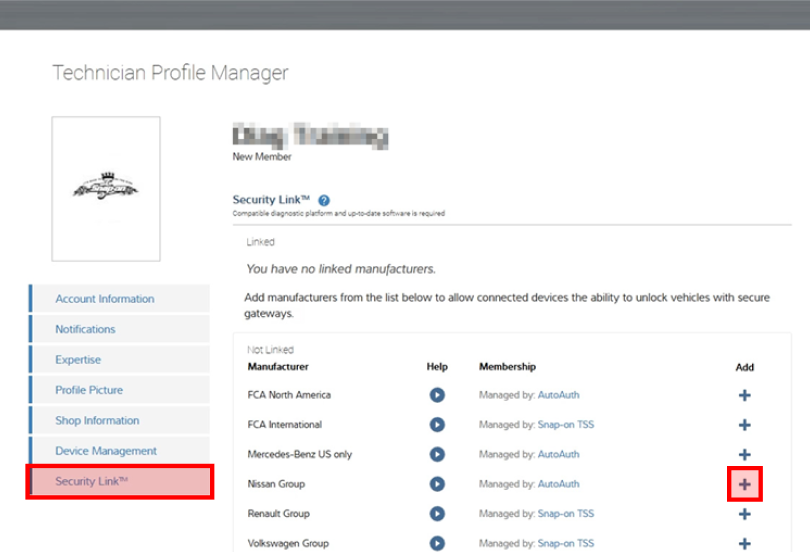Open AutoAuth link for Mercedes-Benz US only
The height and width of the screenshot is (552, 810).
point(558,454)
